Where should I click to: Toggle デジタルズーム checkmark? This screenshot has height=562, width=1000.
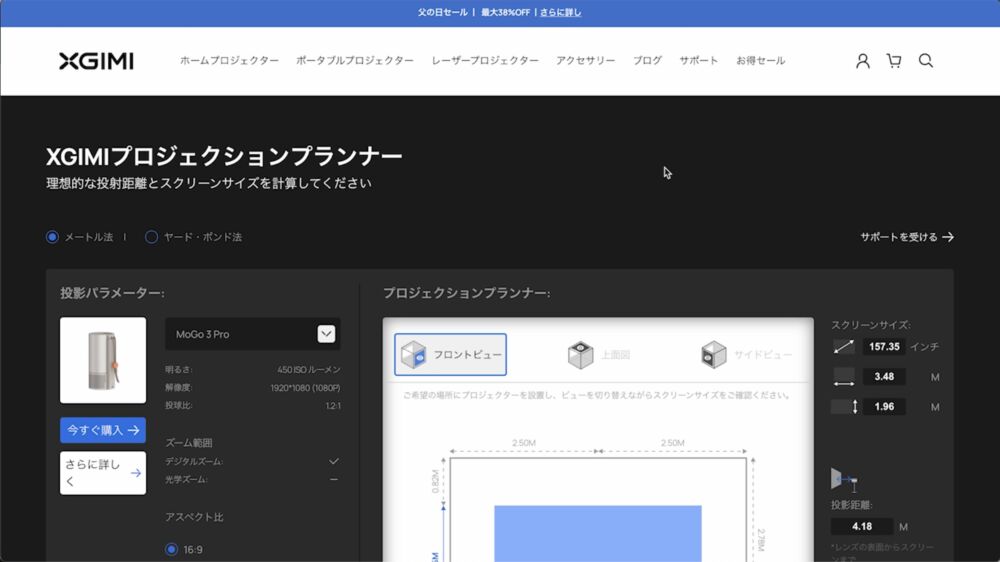coord(334,461)
